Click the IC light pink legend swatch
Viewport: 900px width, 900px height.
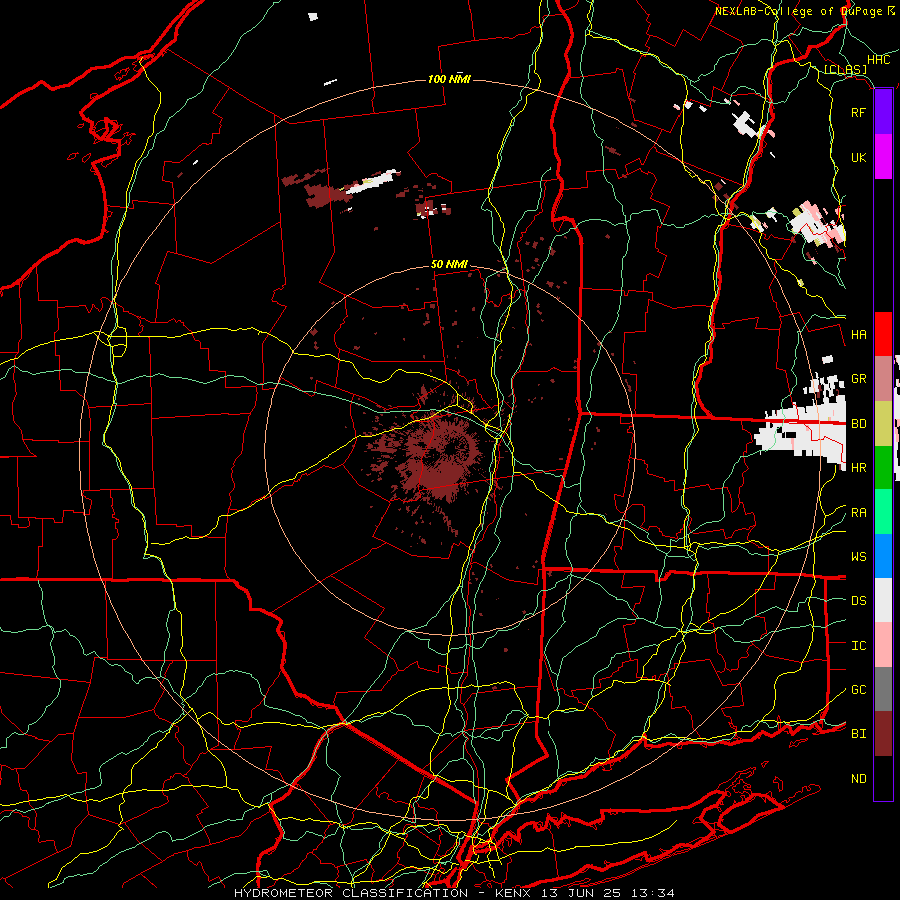pos(883,645)
